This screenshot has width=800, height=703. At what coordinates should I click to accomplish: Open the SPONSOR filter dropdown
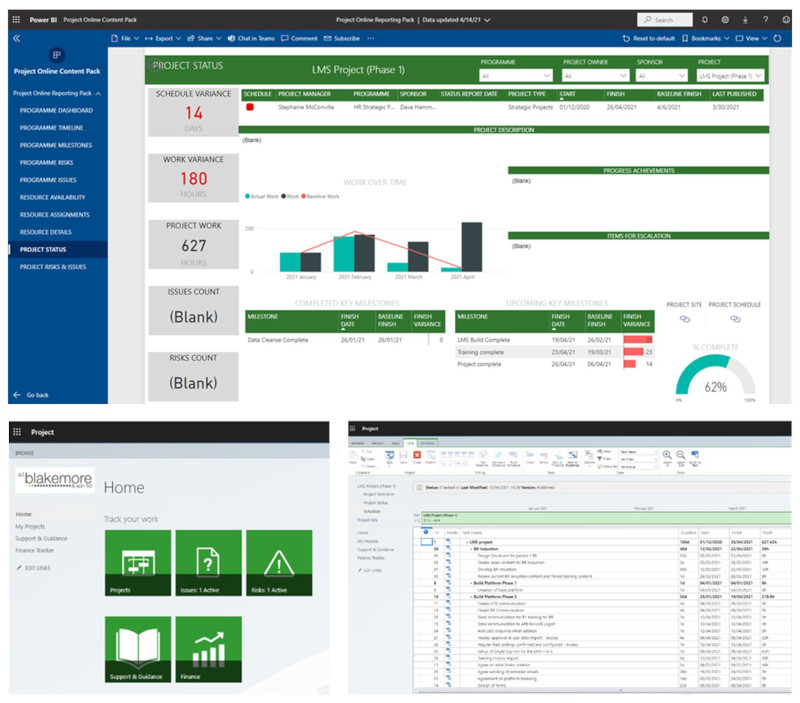(x=661, y=76)
